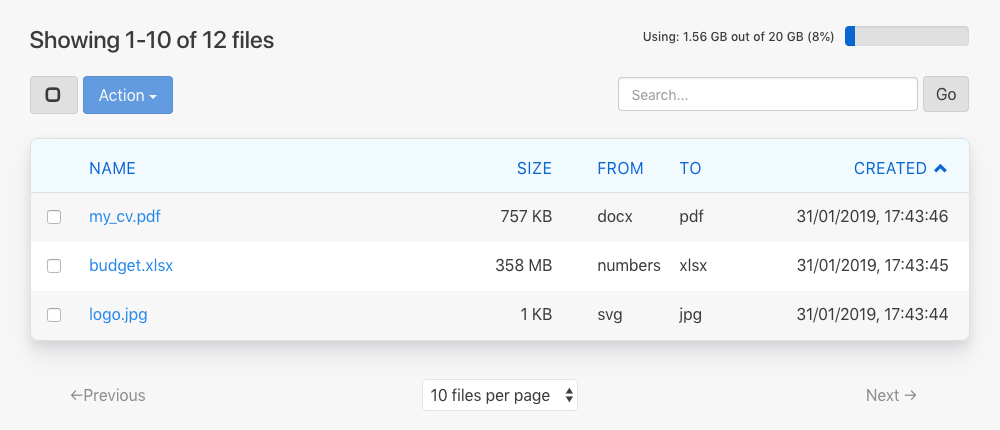Expand the files per page selector
Viewport: 1000px width, 430px height.
click(x=500, y=395)
